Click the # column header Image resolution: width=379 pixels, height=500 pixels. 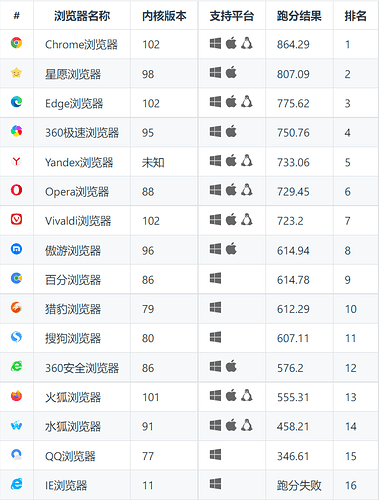coord(17,15)
